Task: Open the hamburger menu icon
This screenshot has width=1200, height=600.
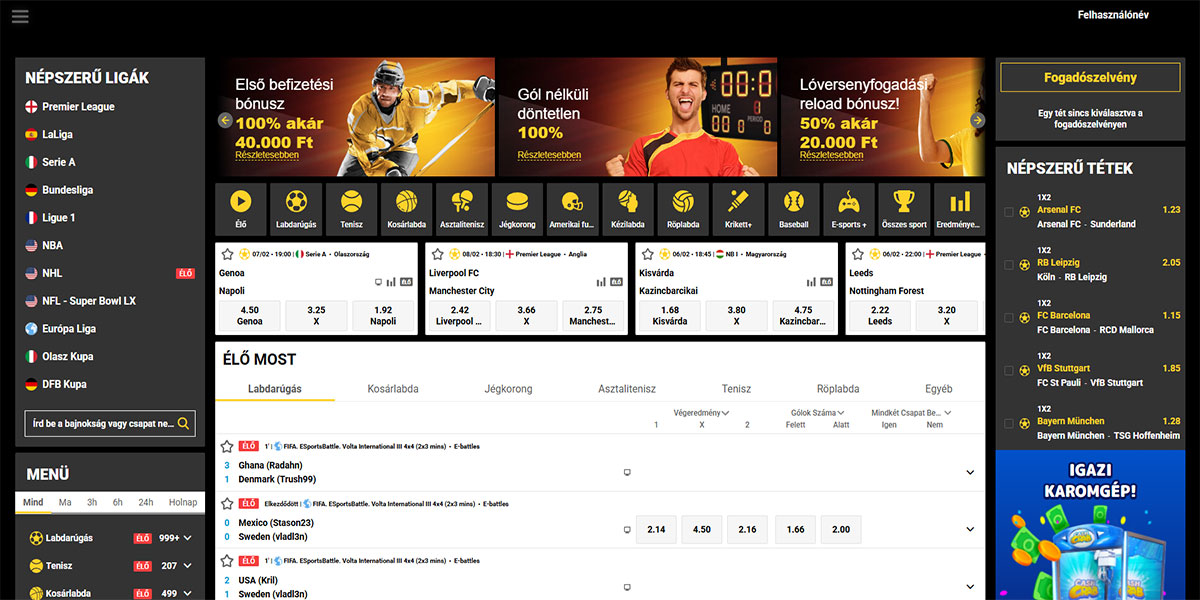Action: [20, 16]
